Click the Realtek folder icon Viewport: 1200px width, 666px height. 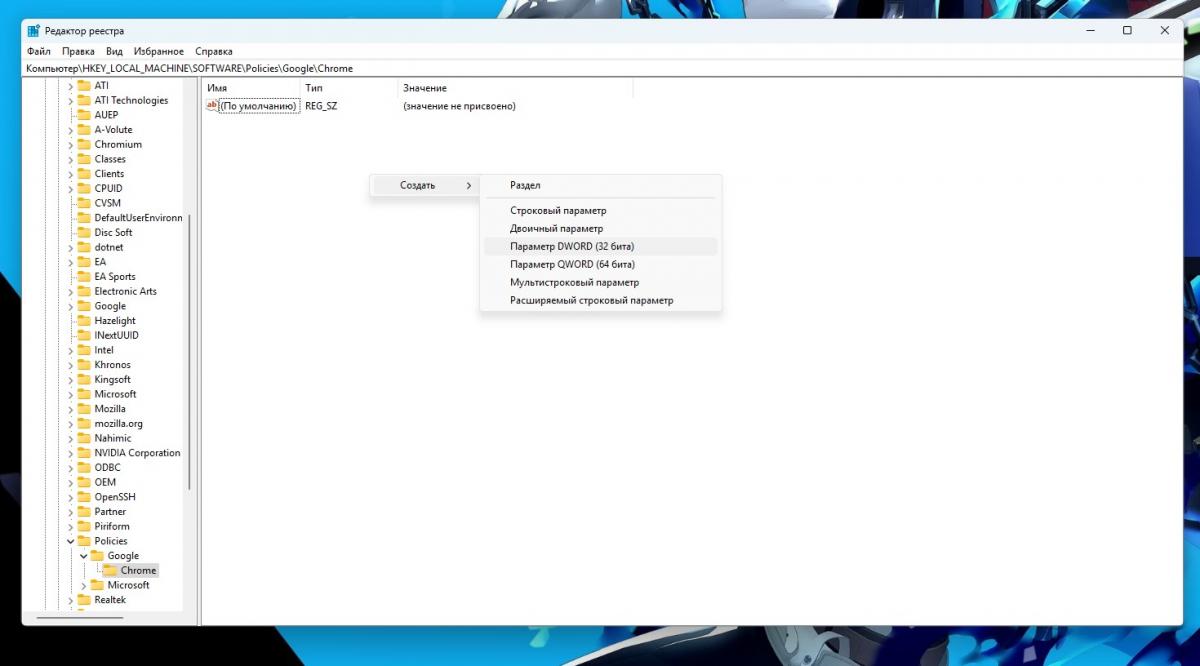click(84, 600)
